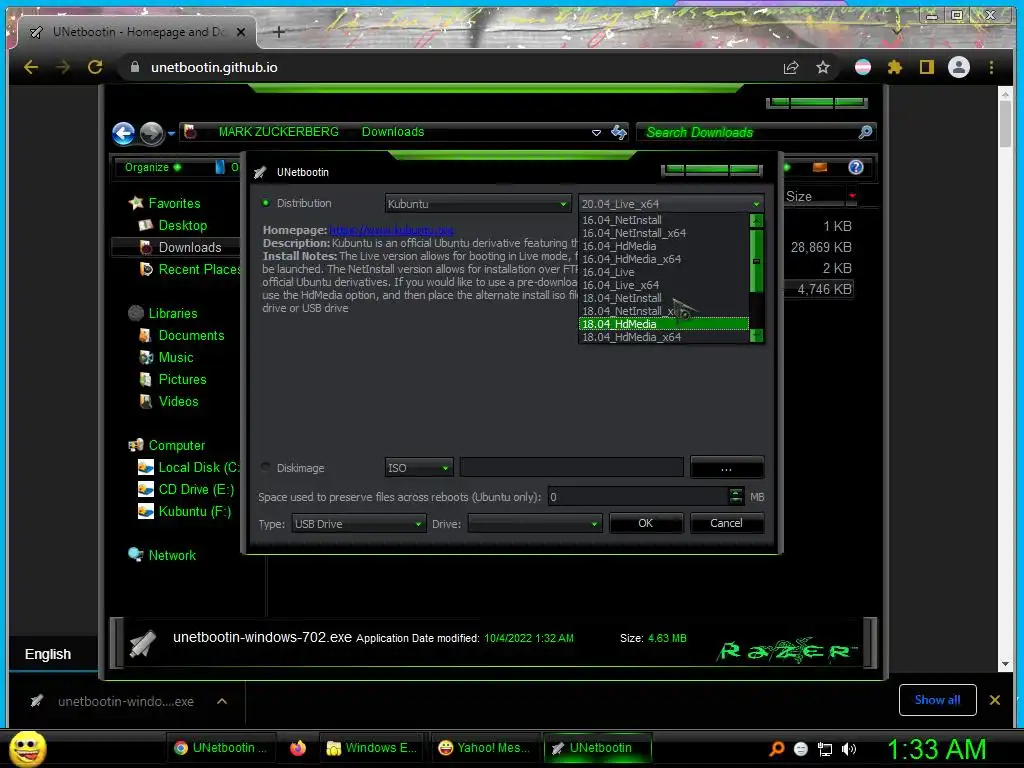Click the network tray icon
1024x768 pixels.
coord(825,749)
